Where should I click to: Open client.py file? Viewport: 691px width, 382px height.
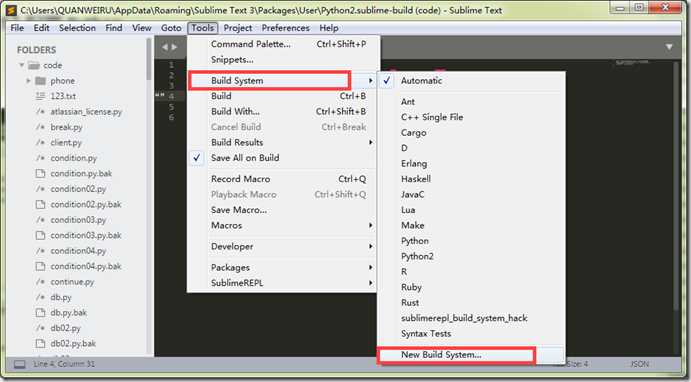[66, 142]
